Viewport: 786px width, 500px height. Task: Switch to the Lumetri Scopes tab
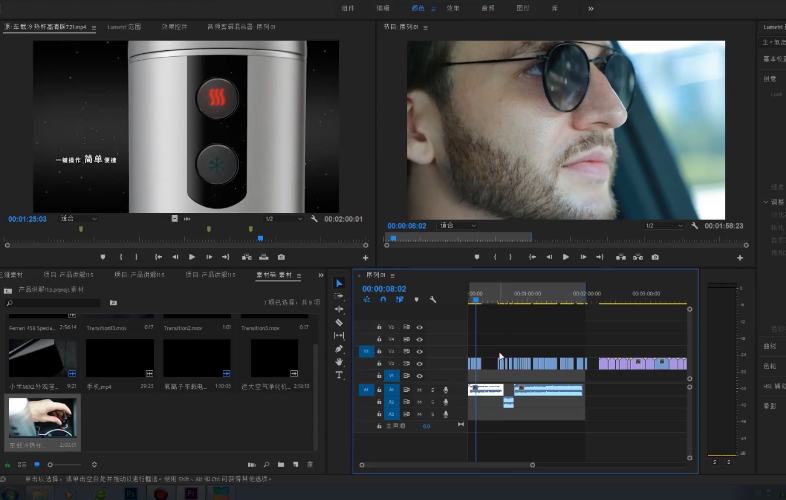tap(122, 27)
